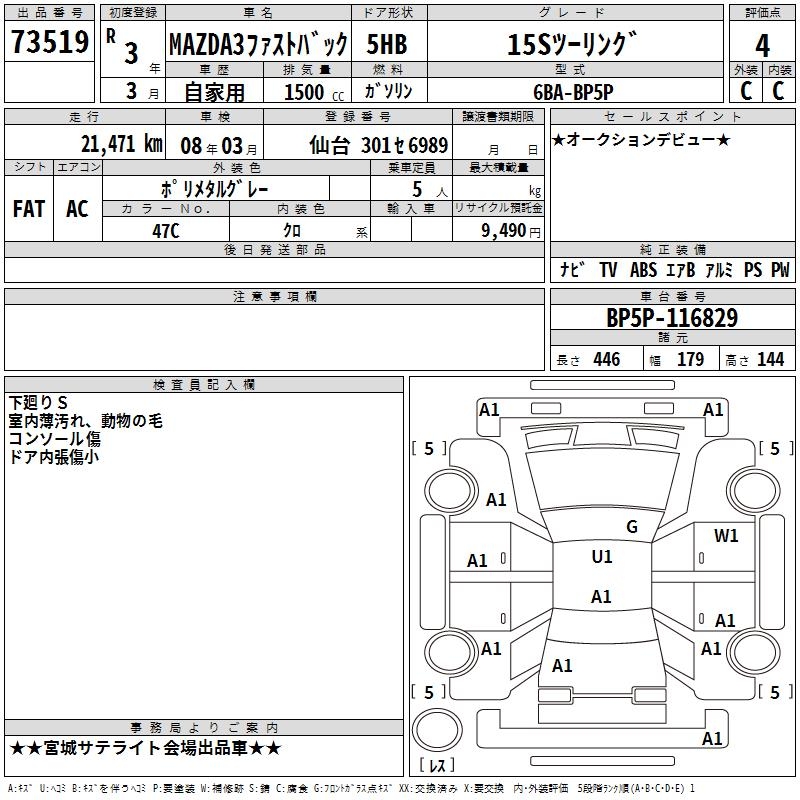This screenshot has width=800, height=800.
Task: Click the car name MAZDA3 ファストバック
Action: [x=257, y=45]
